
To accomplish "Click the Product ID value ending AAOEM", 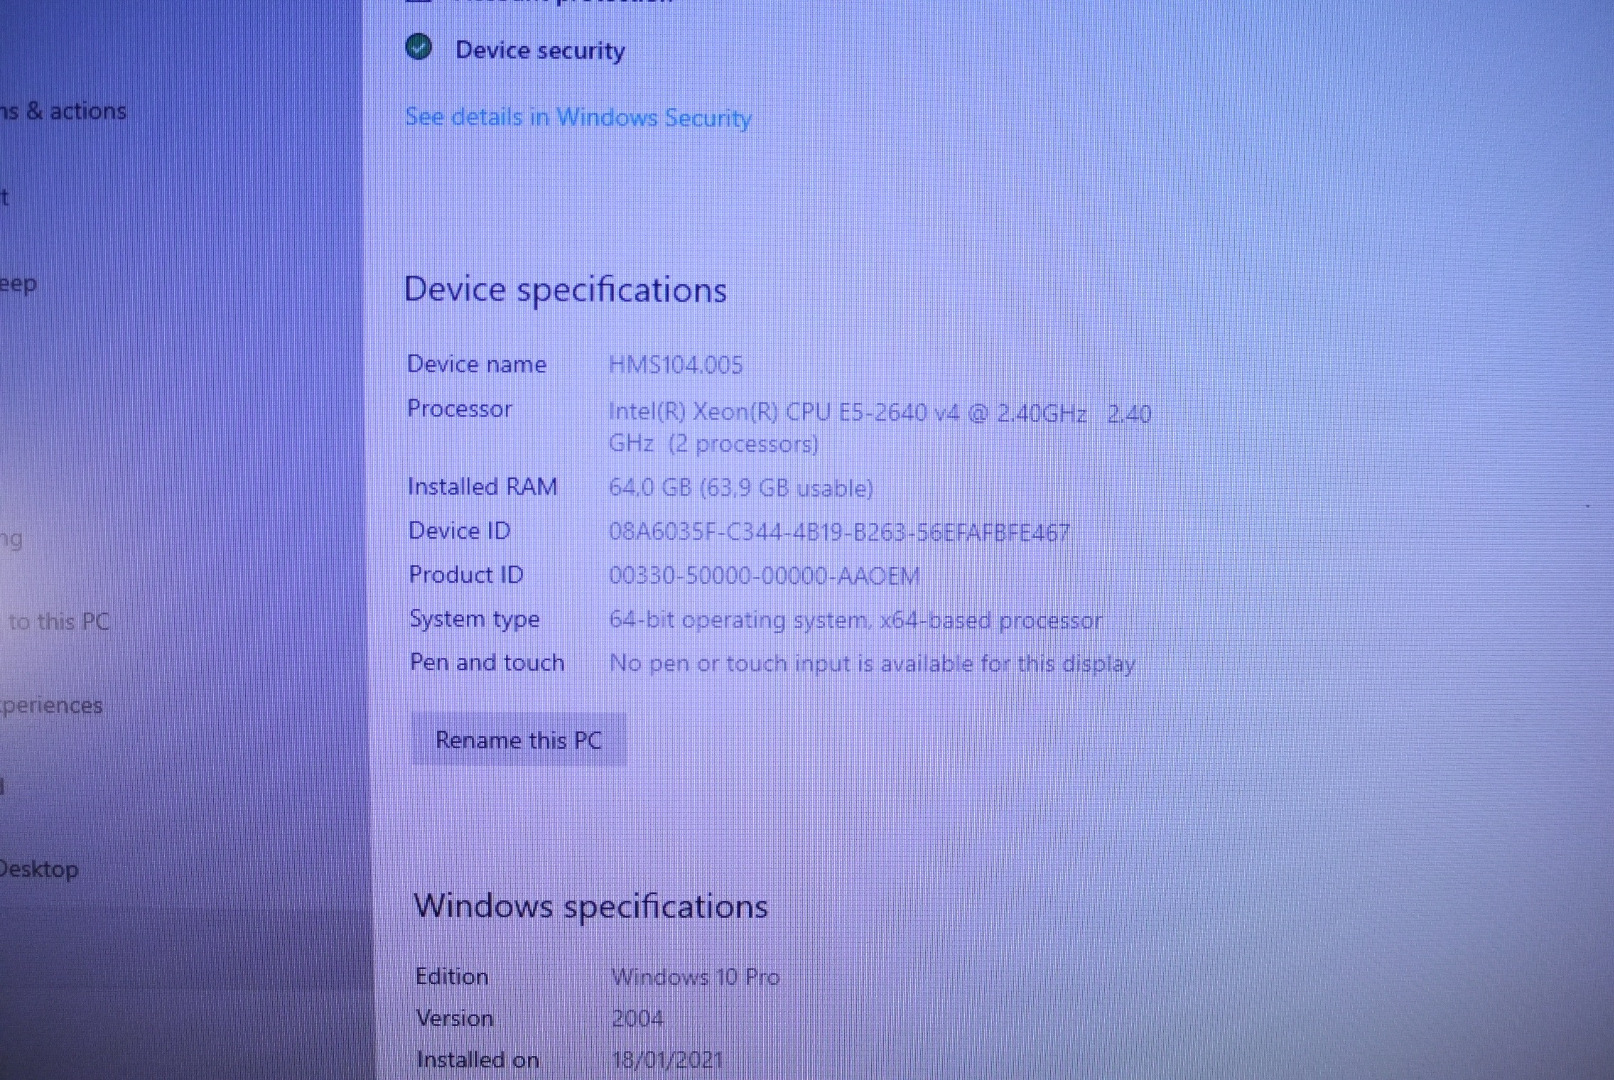I will 763,576.
